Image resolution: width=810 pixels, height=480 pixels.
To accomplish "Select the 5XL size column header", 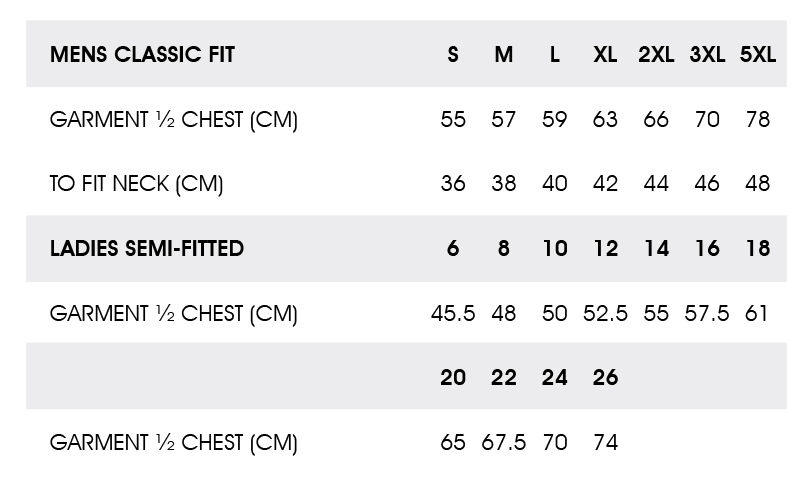I will coord(758,54).
